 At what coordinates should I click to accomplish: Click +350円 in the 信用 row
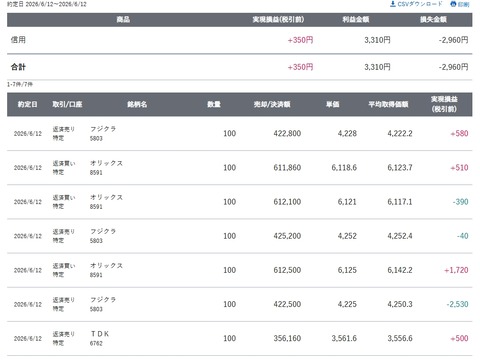300,40
